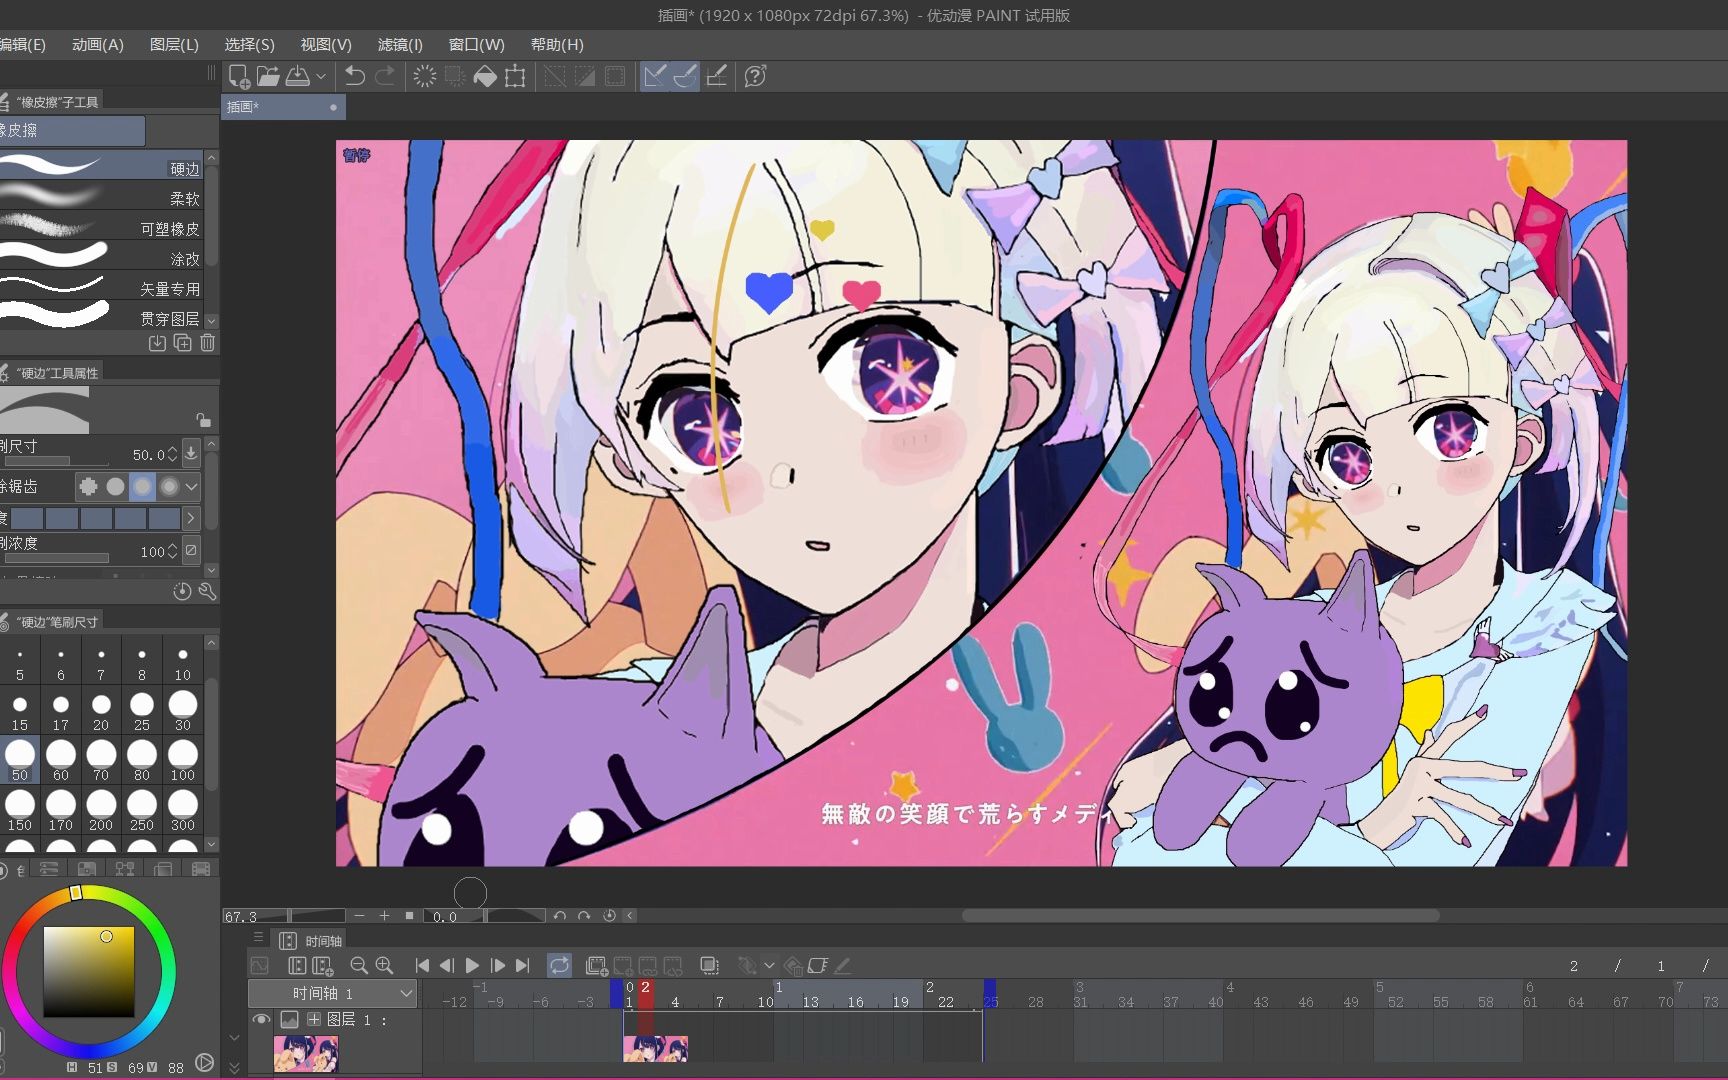Viewport: 1728px width, 1080px height.
Task: Toggle loop playback button
Action: (x=559, y=965)
